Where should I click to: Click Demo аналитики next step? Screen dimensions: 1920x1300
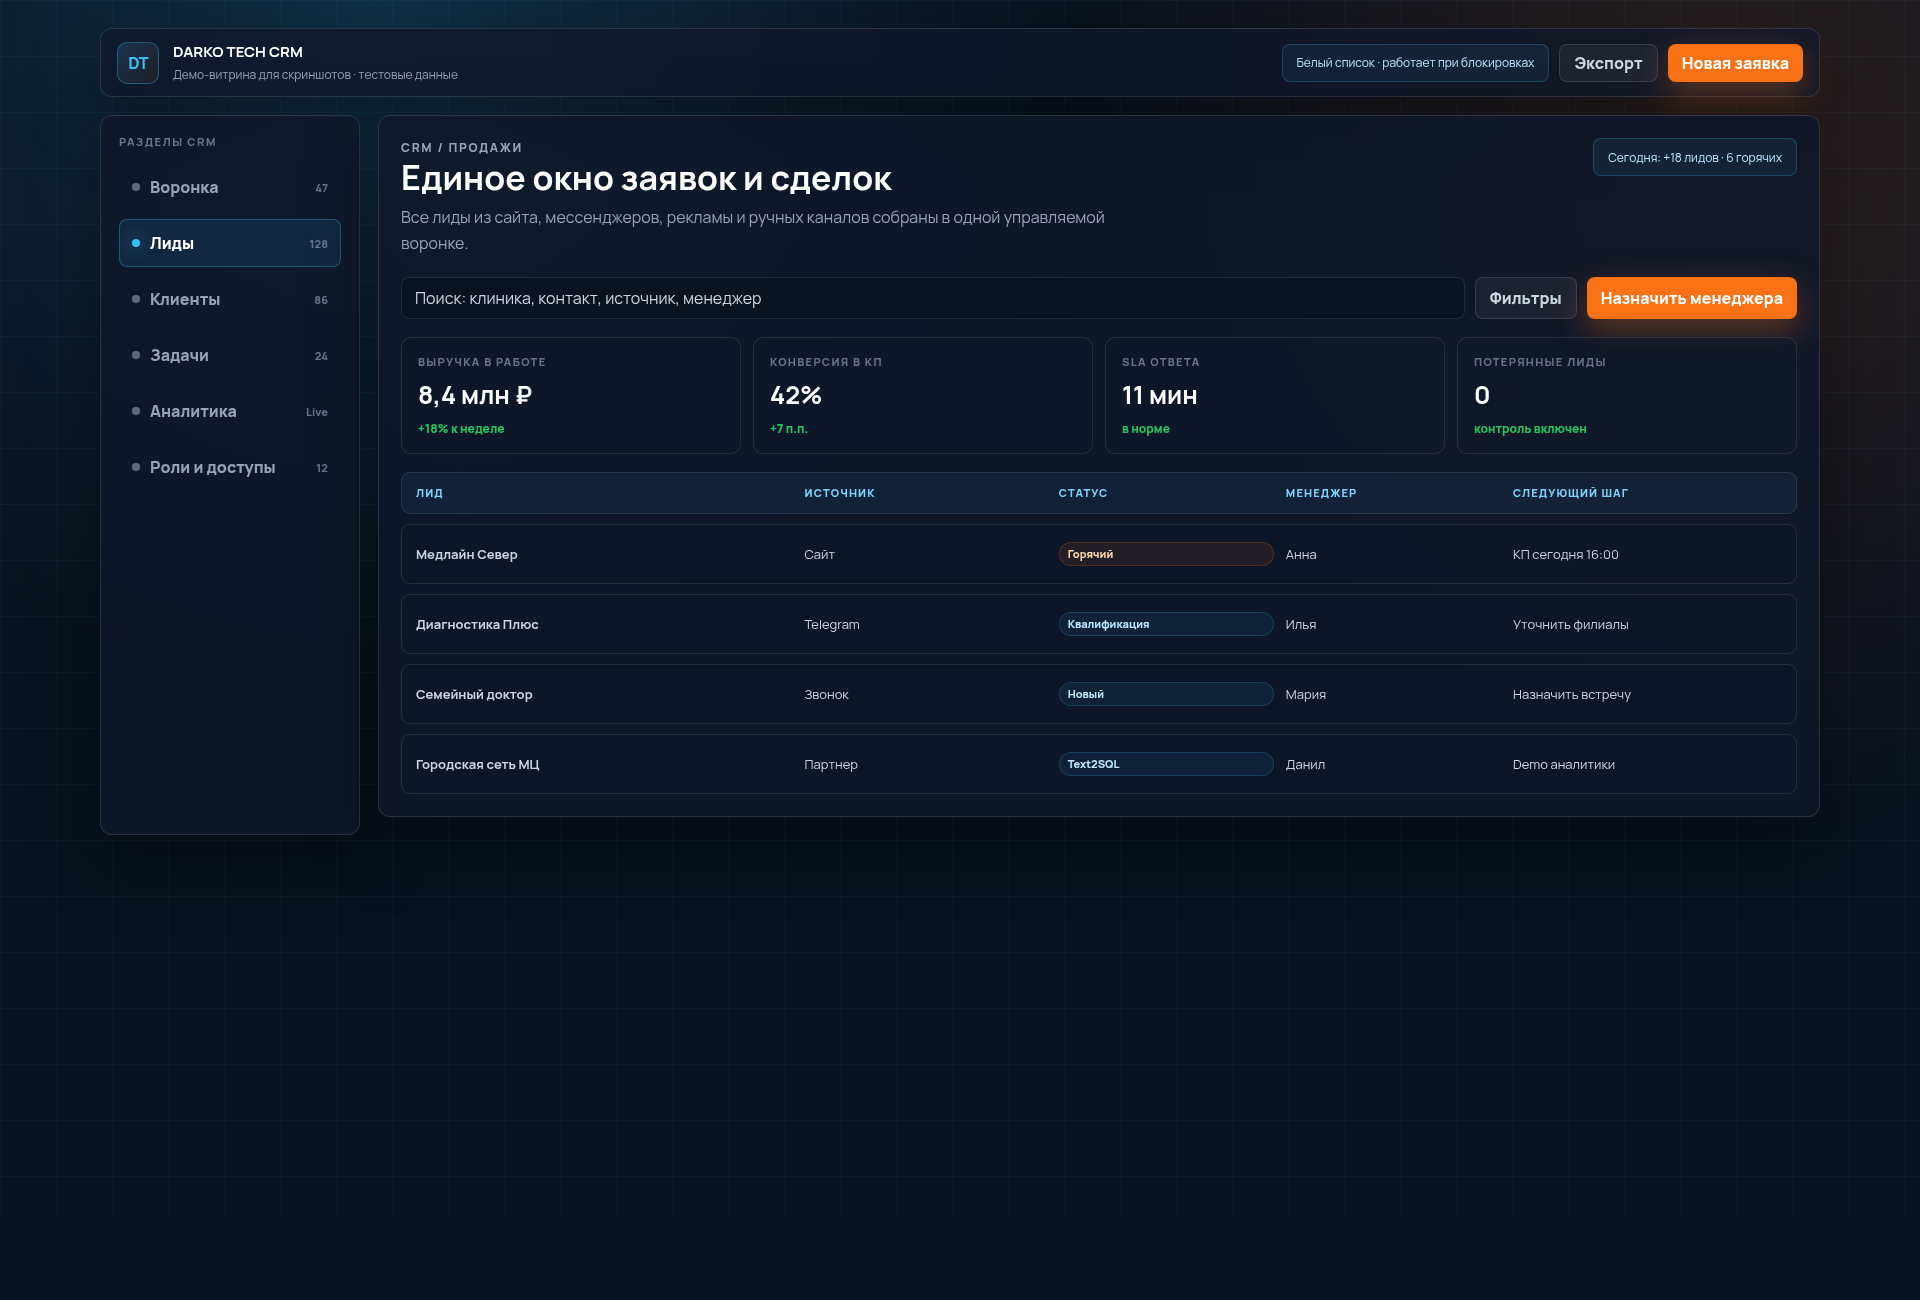(1563, 764)
